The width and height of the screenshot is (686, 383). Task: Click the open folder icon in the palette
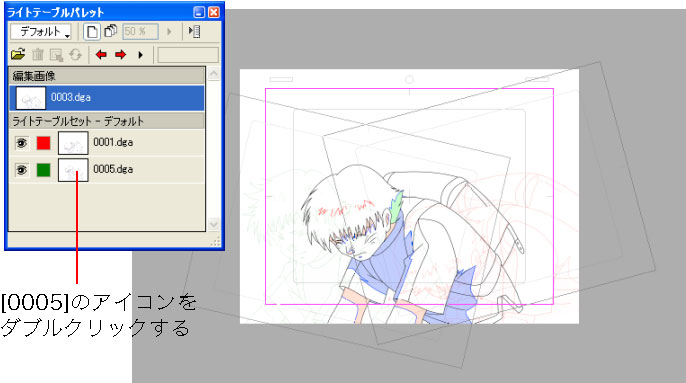click(18, 55)
